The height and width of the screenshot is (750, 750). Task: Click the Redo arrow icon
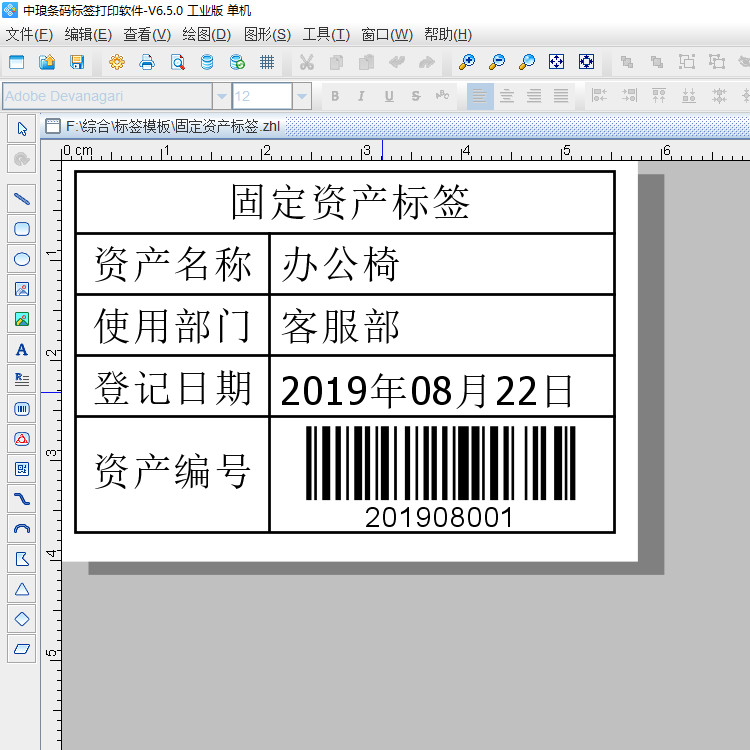coord(427,62)
